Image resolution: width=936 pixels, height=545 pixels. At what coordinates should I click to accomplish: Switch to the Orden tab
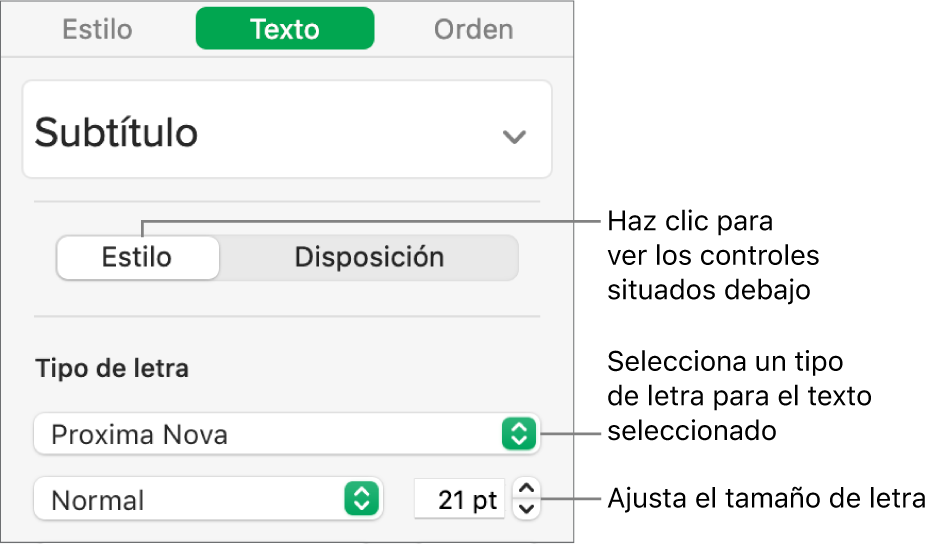(x=473, y=29)
